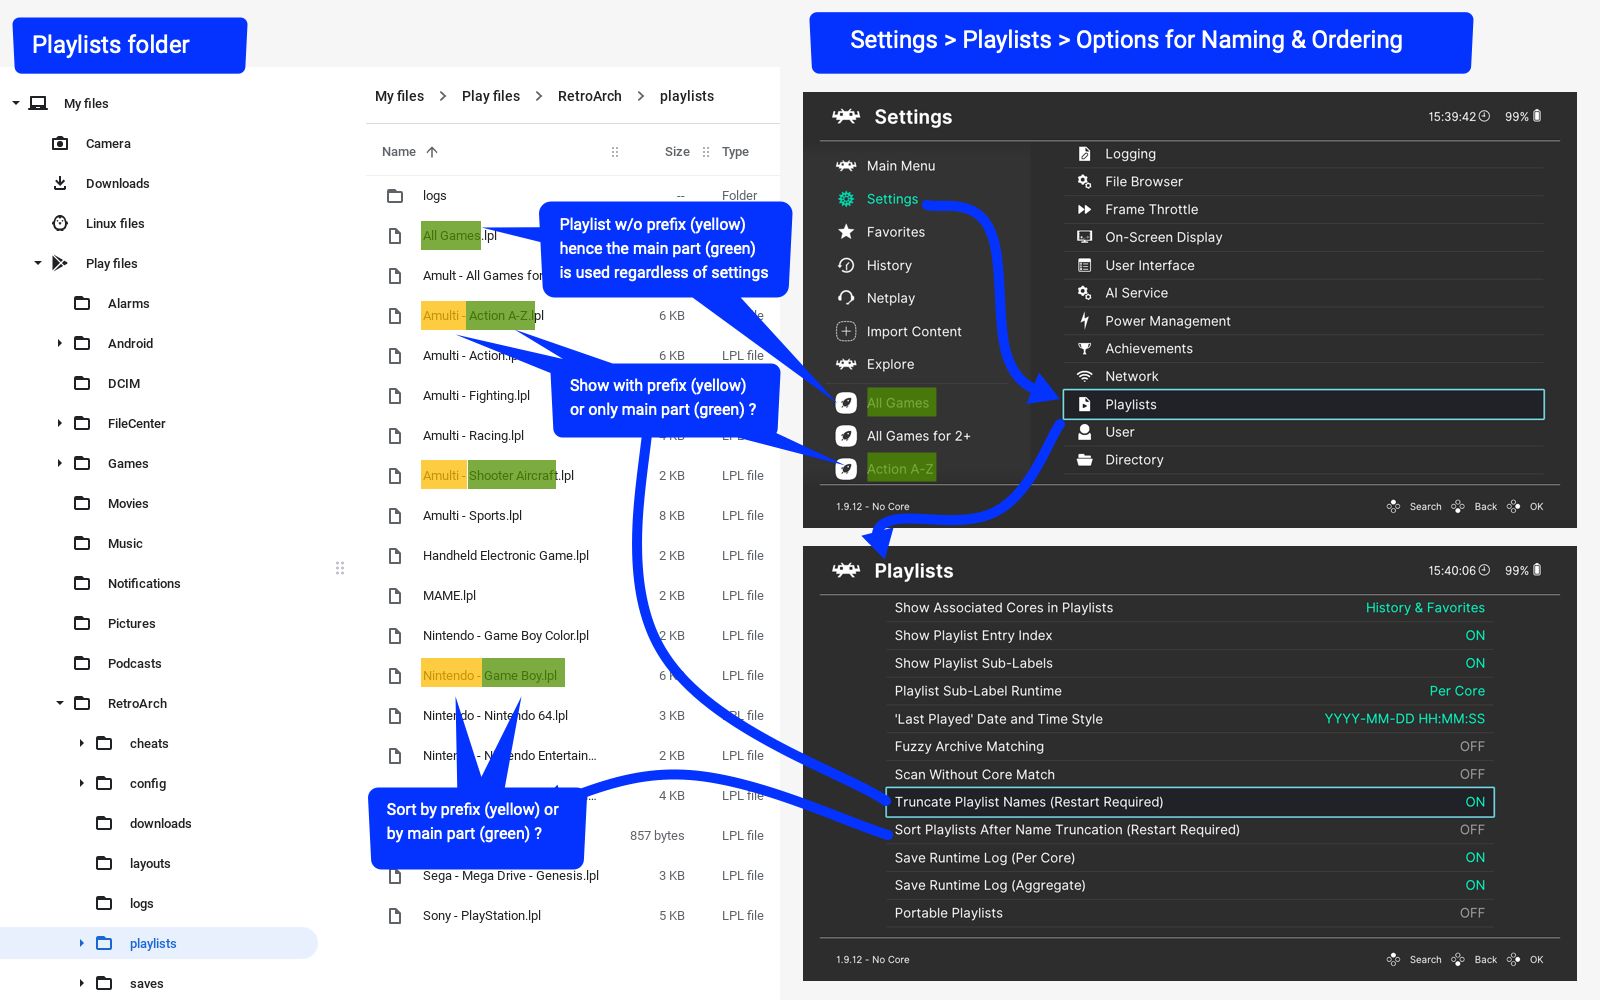Toggle Portable Playlists OFF value
This screenshot has width=1600, height=1000.
coord(1472,913)
